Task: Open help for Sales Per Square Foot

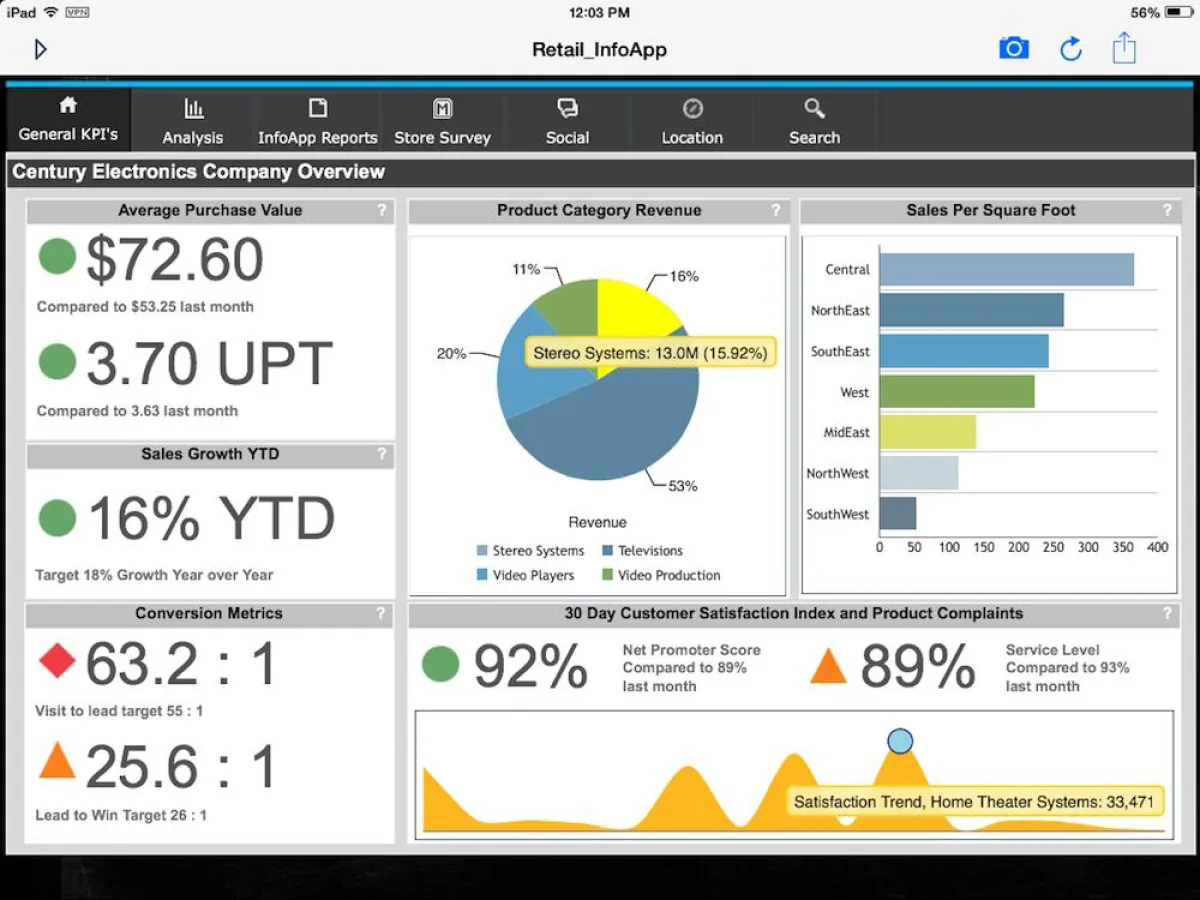Action: click(1167, 210)
